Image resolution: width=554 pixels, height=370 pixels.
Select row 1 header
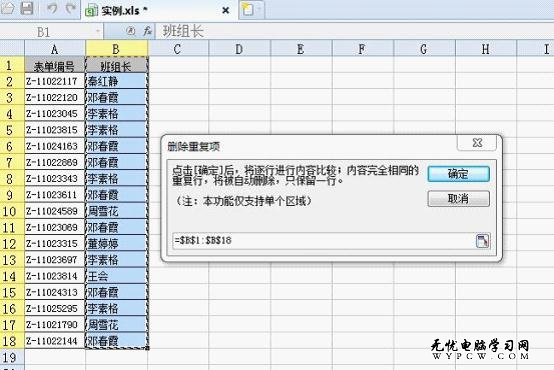(12, 65)
